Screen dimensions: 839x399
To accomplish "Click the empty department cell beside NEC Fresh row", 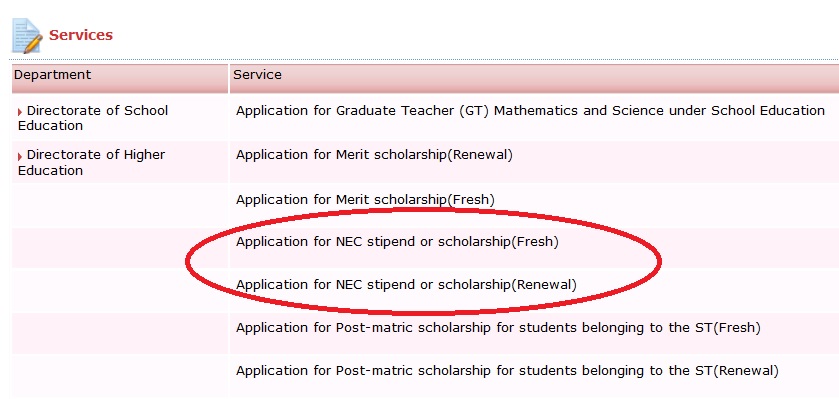I will tap(120, 248).
